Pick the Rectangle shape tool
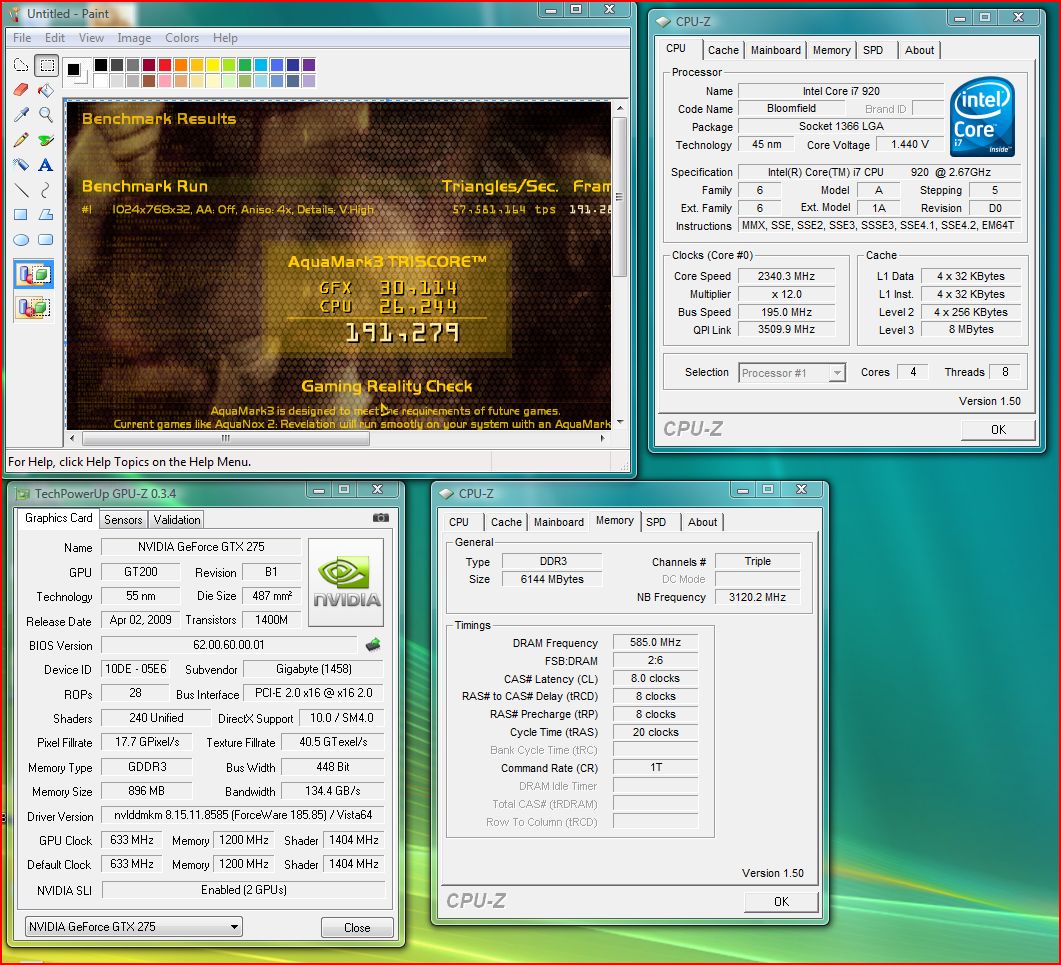This screenshot has height=965, width=1061. [21, 215]
